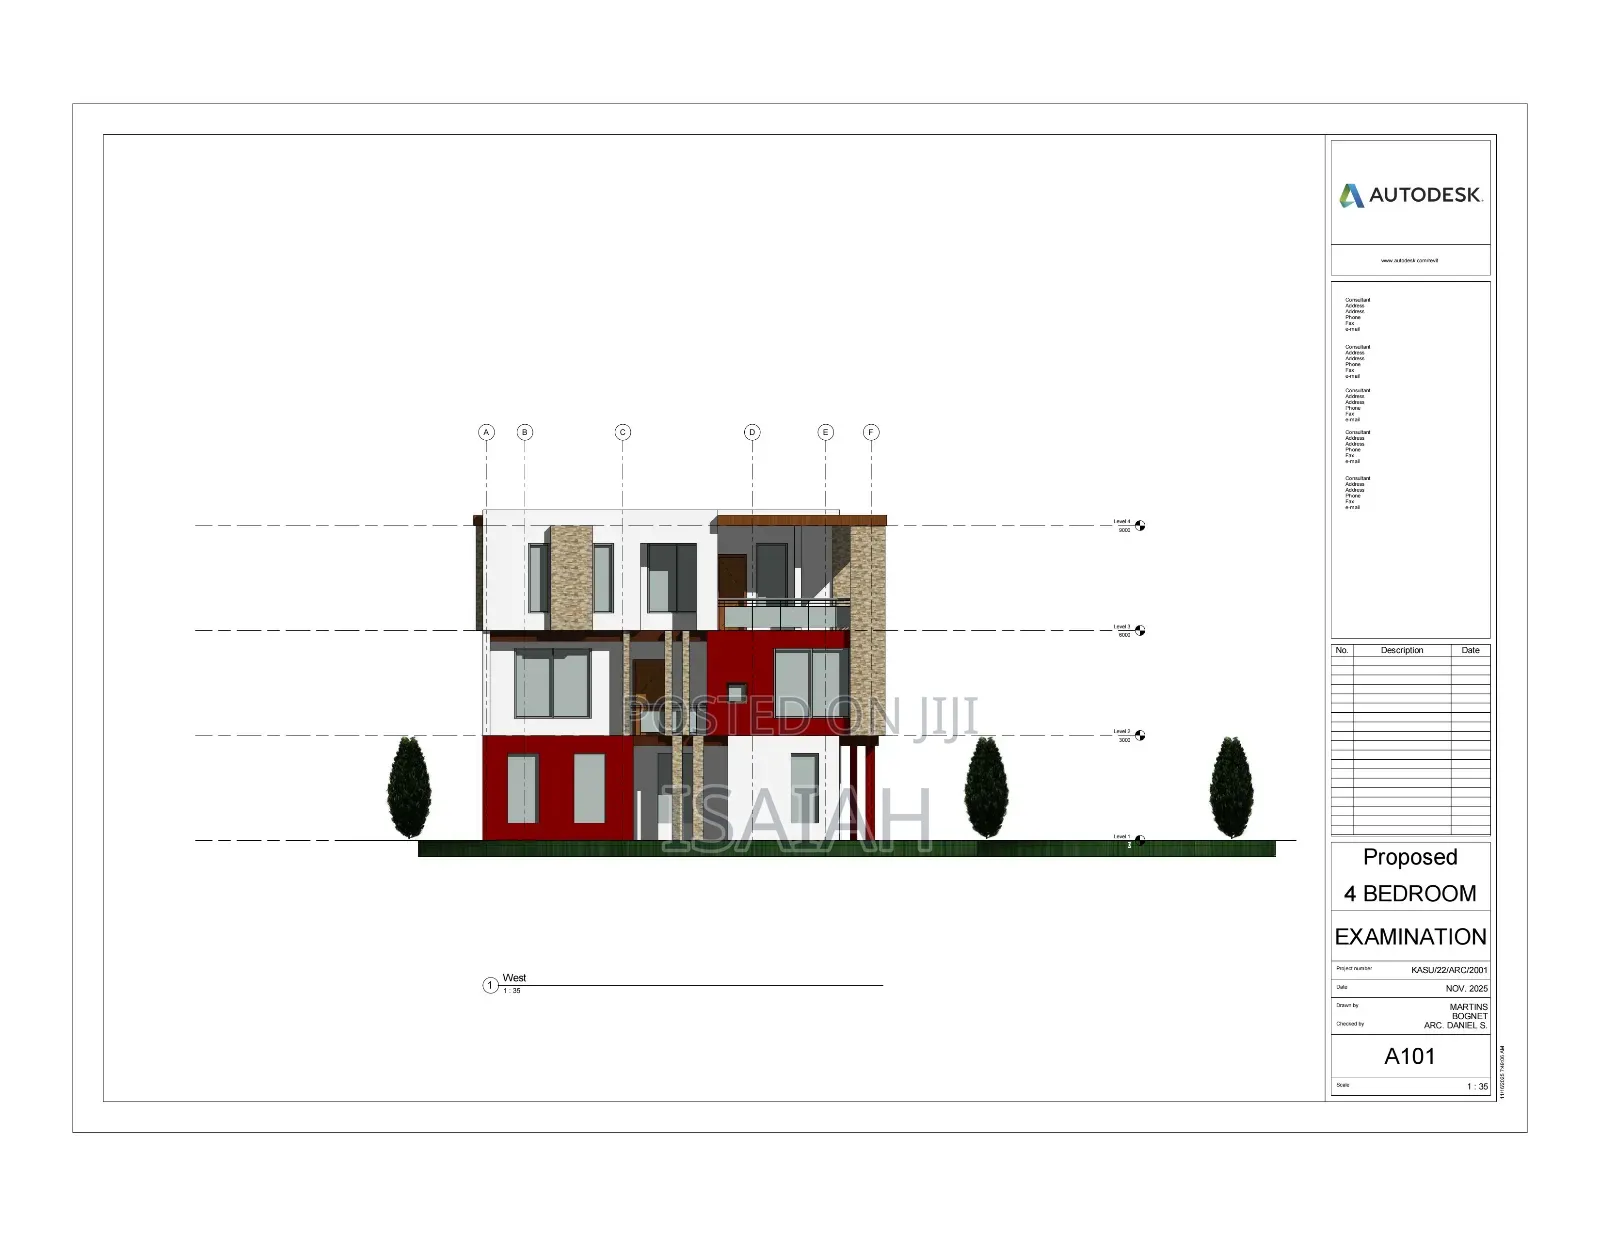Select grid bubble D
The width and height of the screenshot is (1600, 1236).
tap(752, 432)
